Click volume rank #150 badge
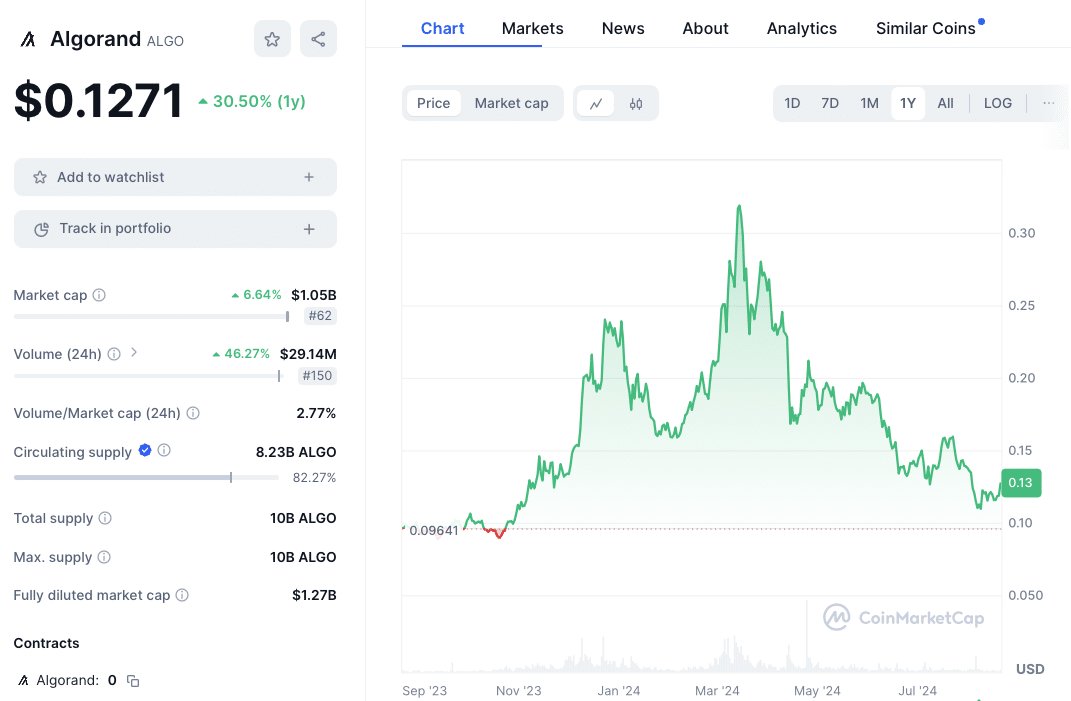This screenshot has width=1071, height=701. (x=317, y=376)
